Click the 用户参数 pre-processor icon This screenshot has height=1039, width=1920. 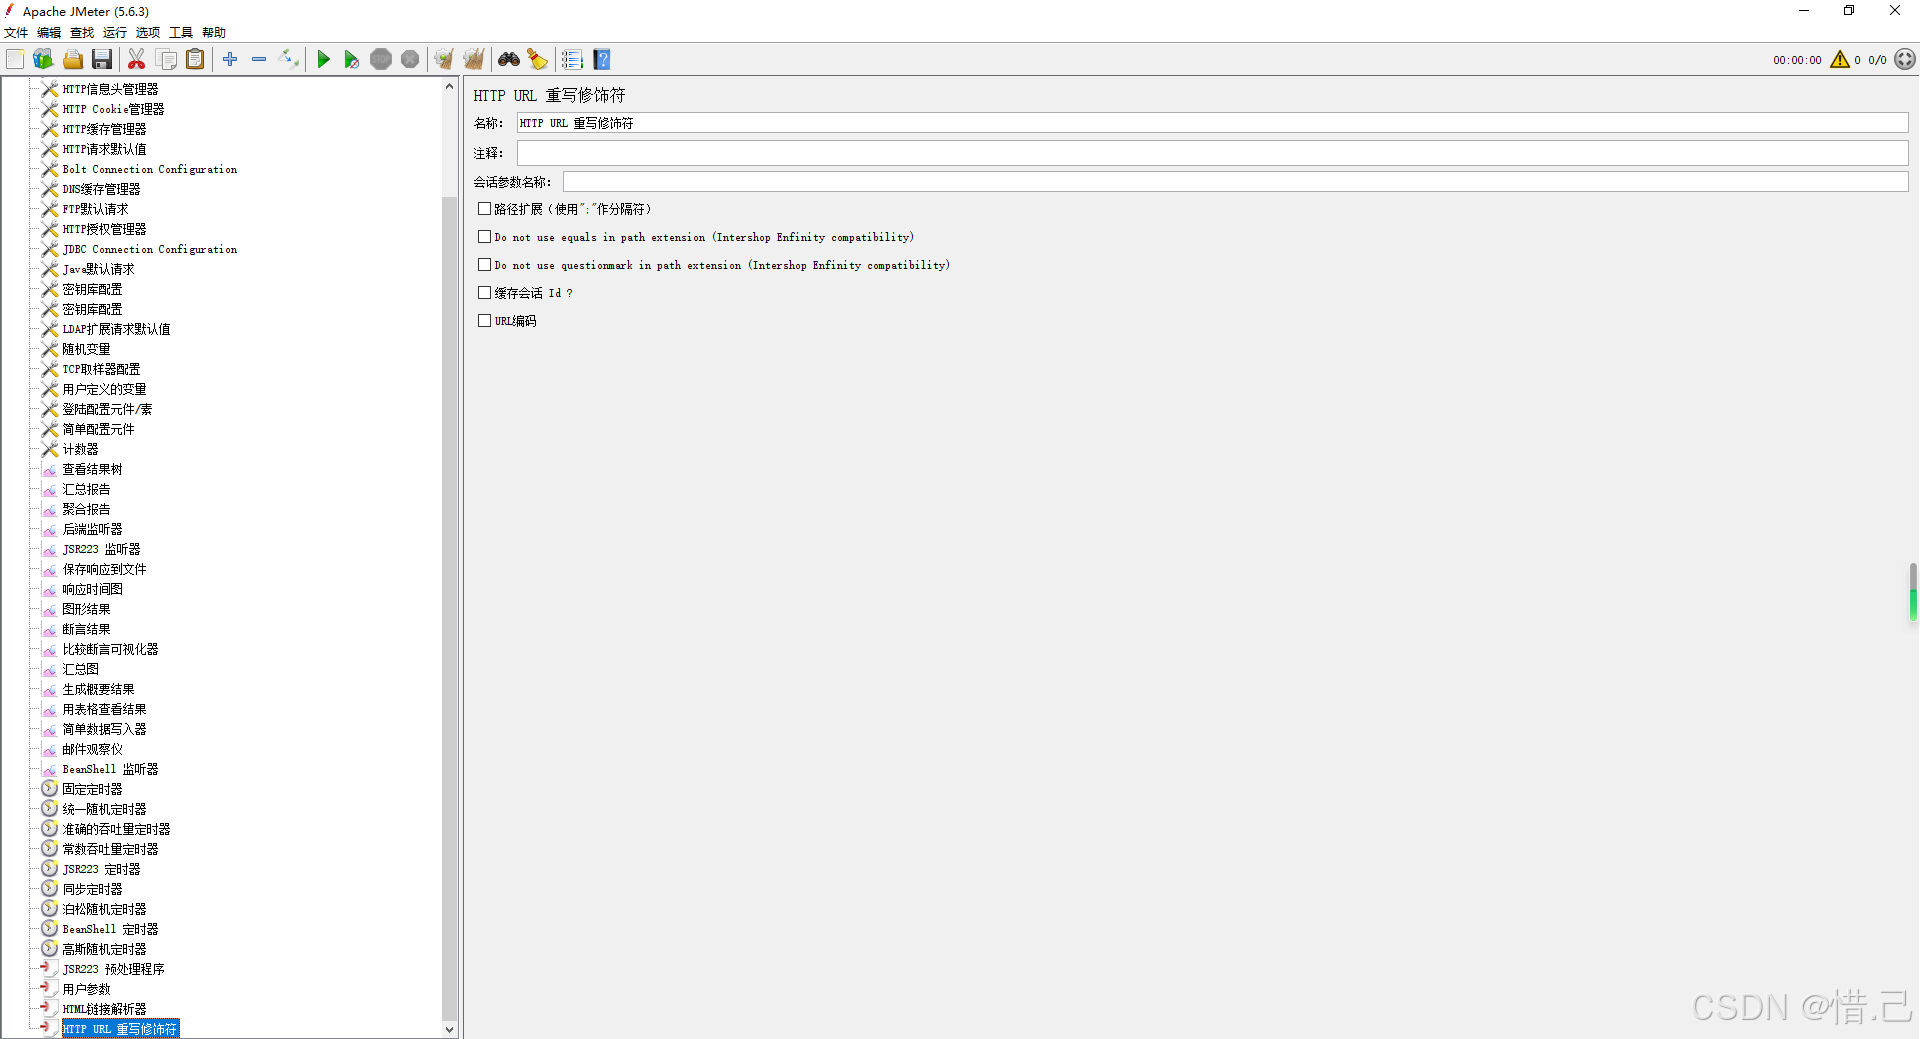coord(49,989)
